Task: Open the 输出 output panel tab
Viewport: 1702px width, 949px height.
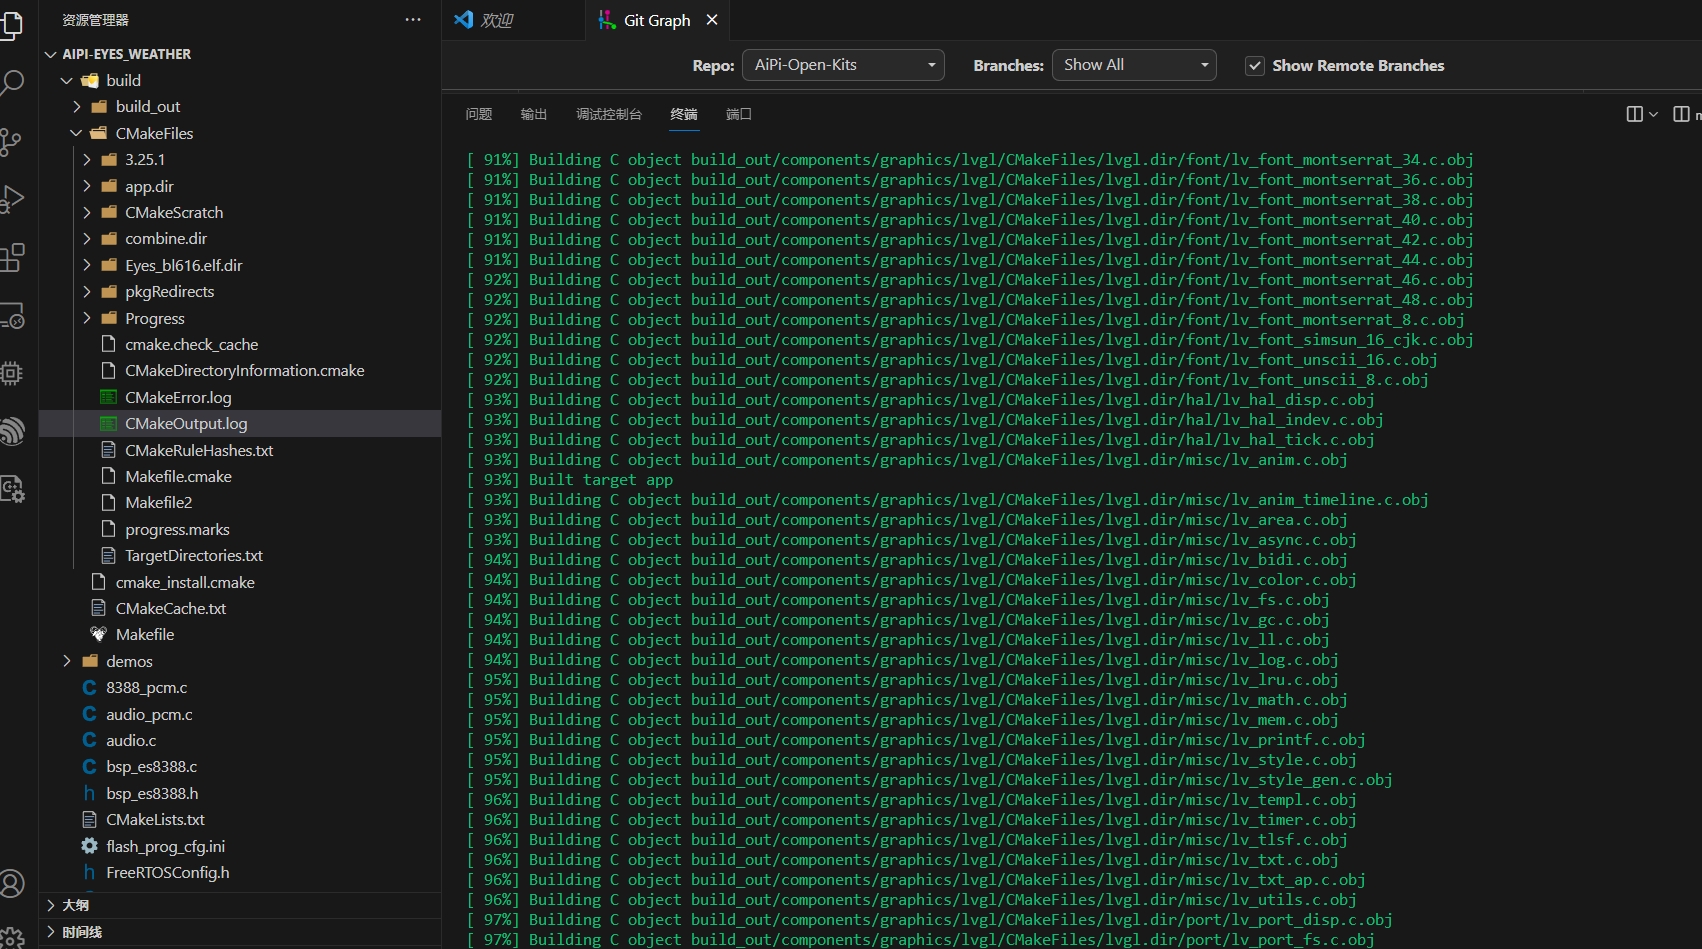Action: tap(534, 114)
